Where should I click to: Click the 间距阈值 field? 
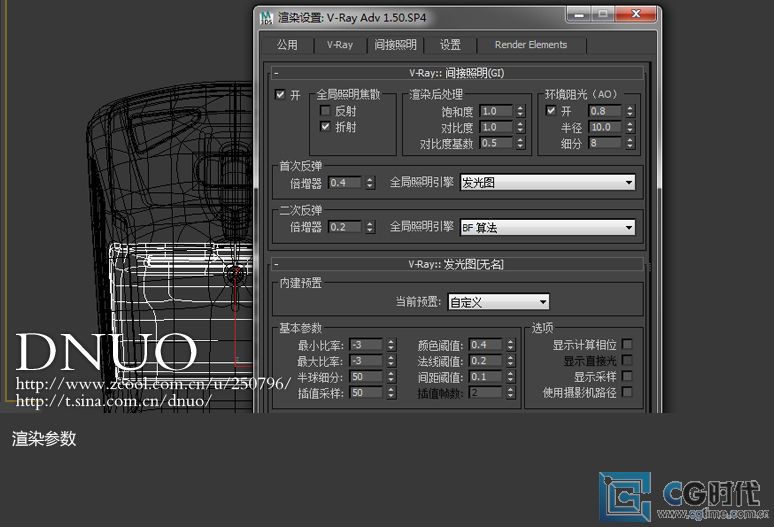pos(486,376)
